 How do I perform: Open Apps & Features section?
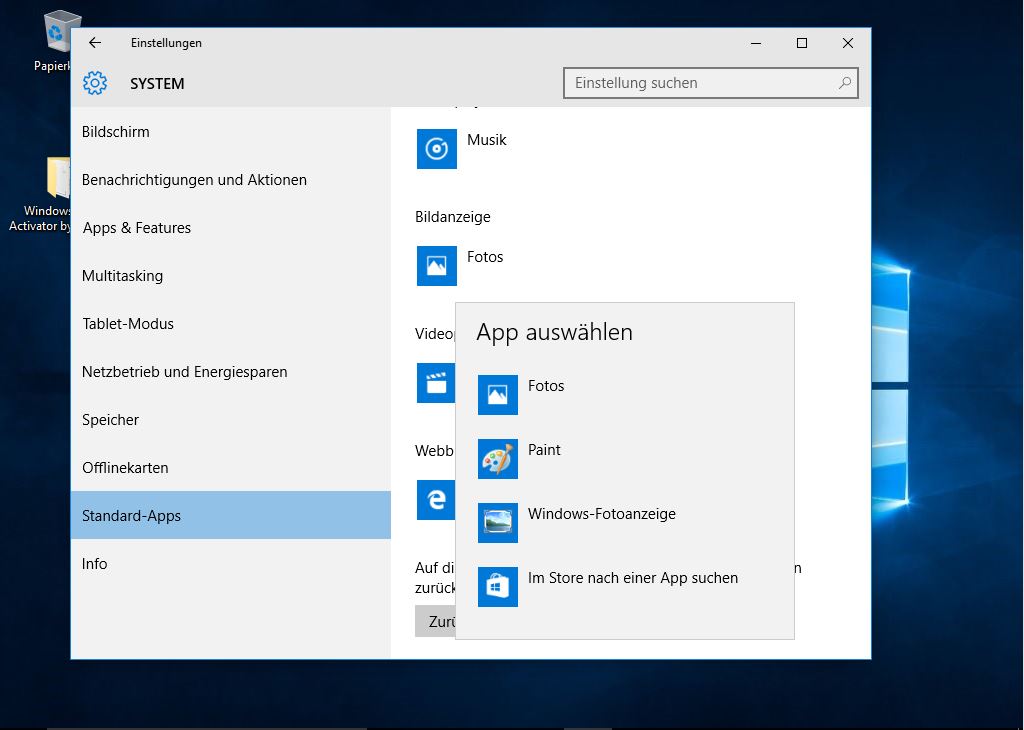click(x=231, y=228)
